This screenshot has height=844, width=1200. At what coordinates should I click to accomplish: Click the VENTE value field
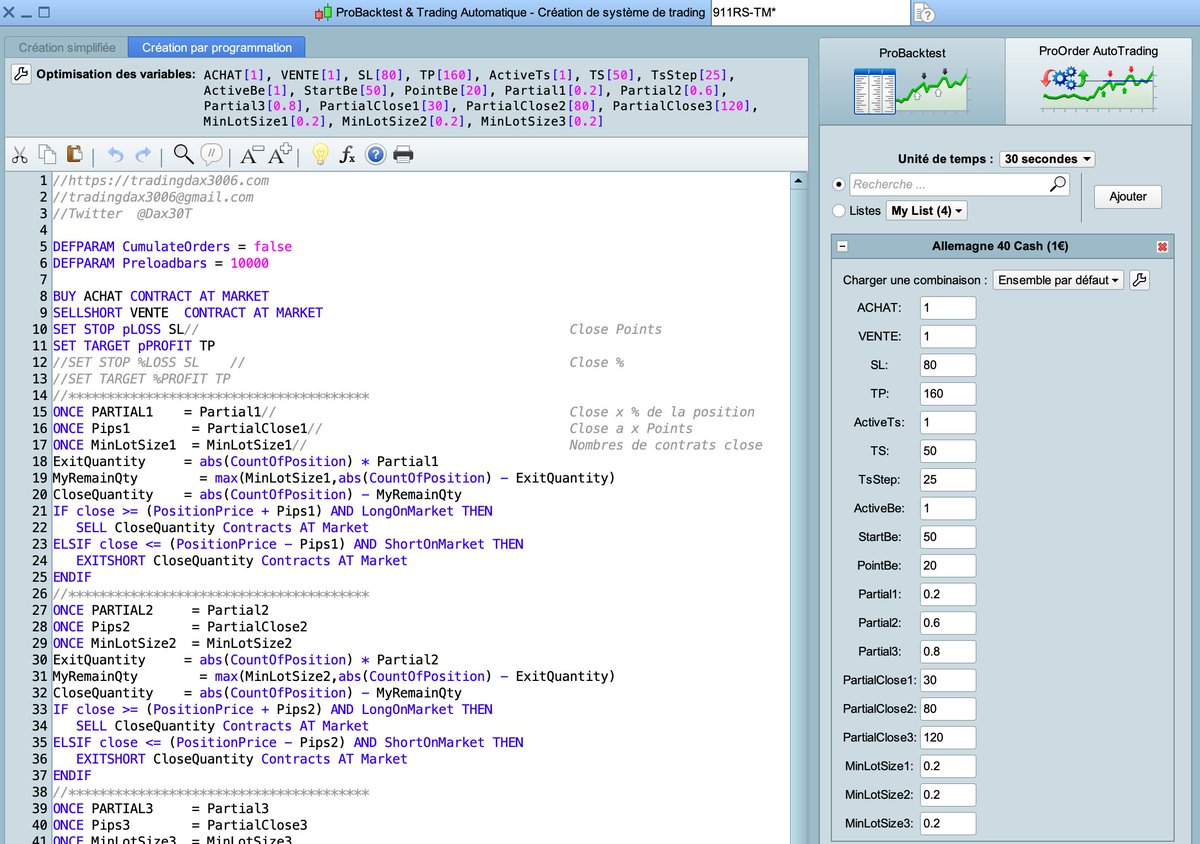coord(947,336)
